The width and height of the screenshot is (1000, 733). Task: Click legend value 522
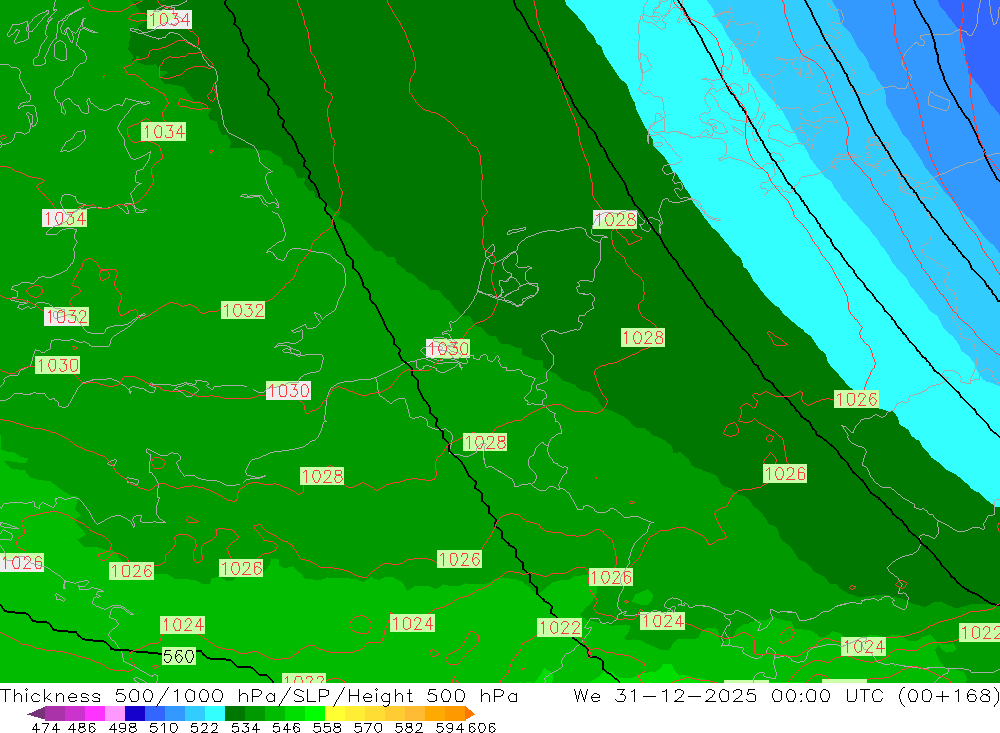pyautogui.click(x=203, y=728)
